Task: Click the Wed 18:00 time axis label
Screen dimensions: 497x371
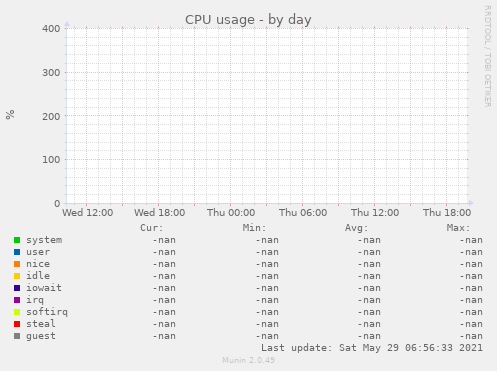Action: click(159, 212)
